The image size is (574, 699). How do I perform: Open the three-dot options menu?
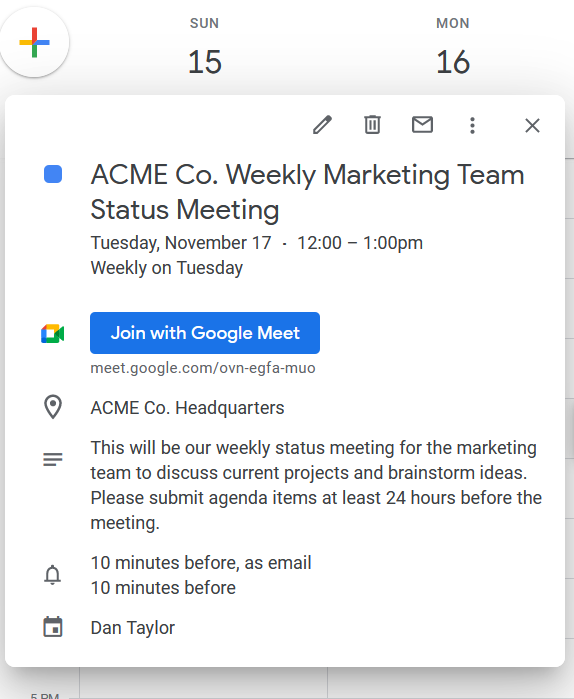click(x=472, y=125)
